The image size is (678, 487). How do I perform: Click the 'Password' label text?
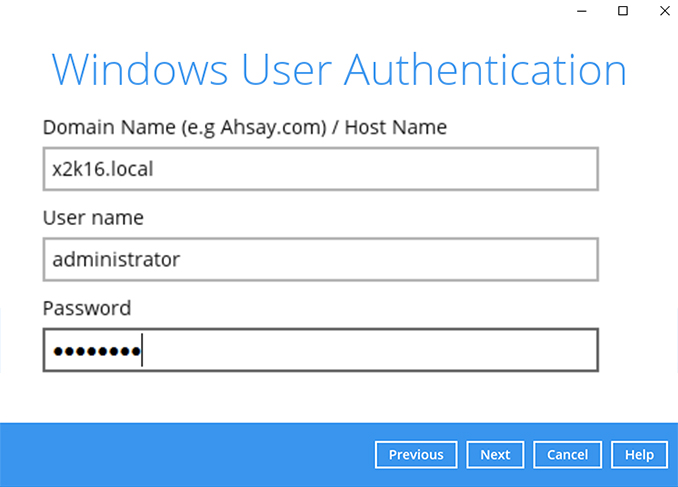tap(87, 307)
